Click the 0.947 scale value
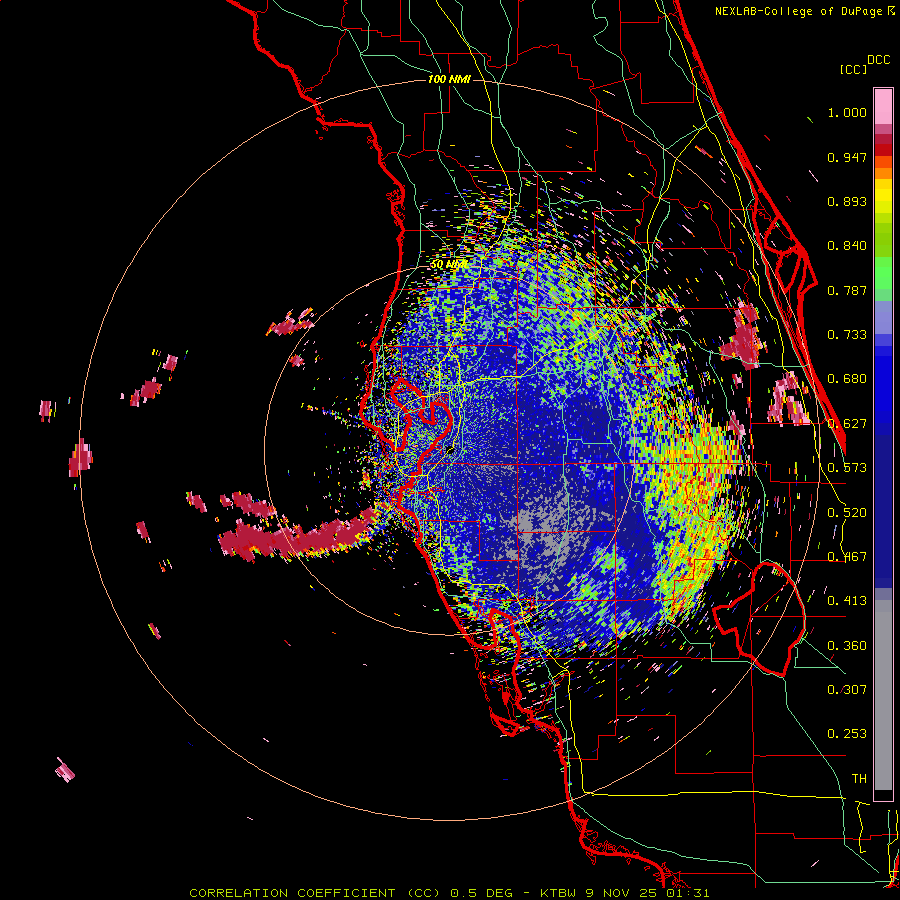 pyautogui.click(x=847, y=157)
